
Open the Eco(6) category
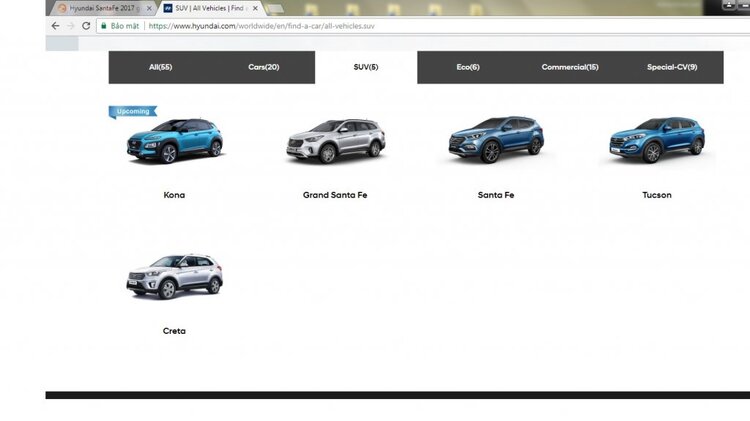pos(468,67)
